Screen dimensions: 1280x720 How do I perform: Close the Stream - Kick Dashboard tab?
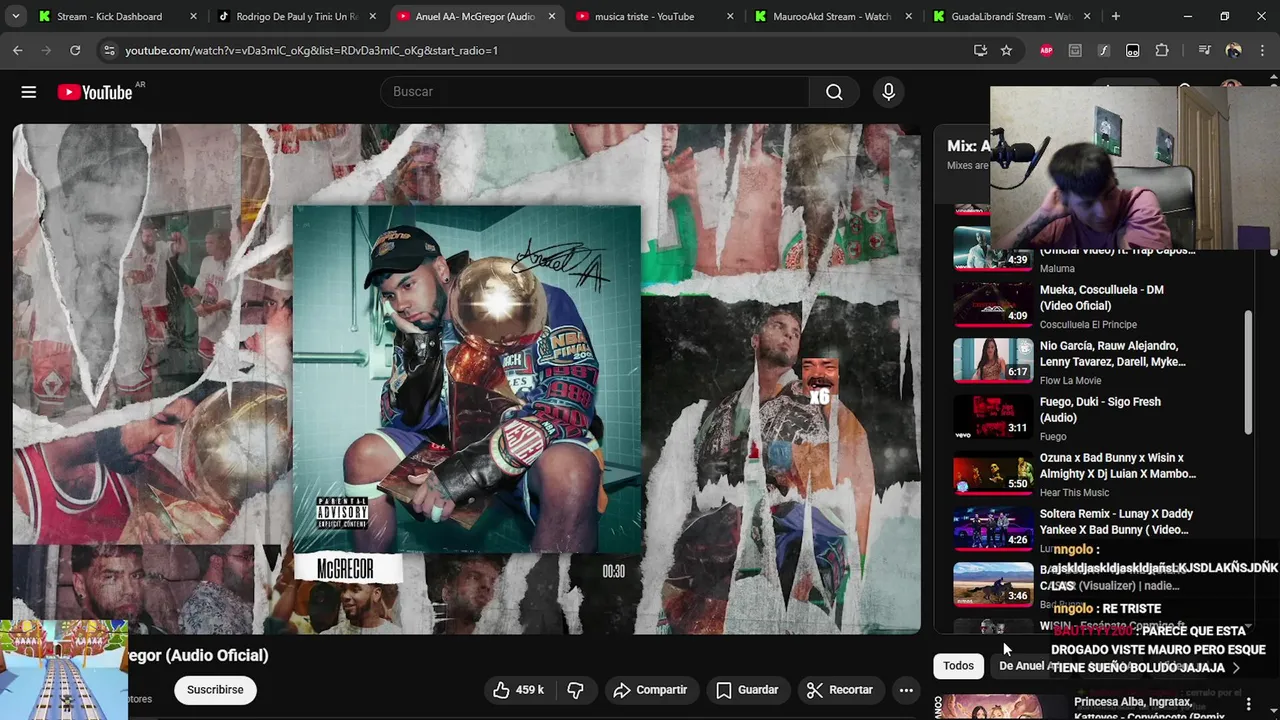click(x=194, y=16)
